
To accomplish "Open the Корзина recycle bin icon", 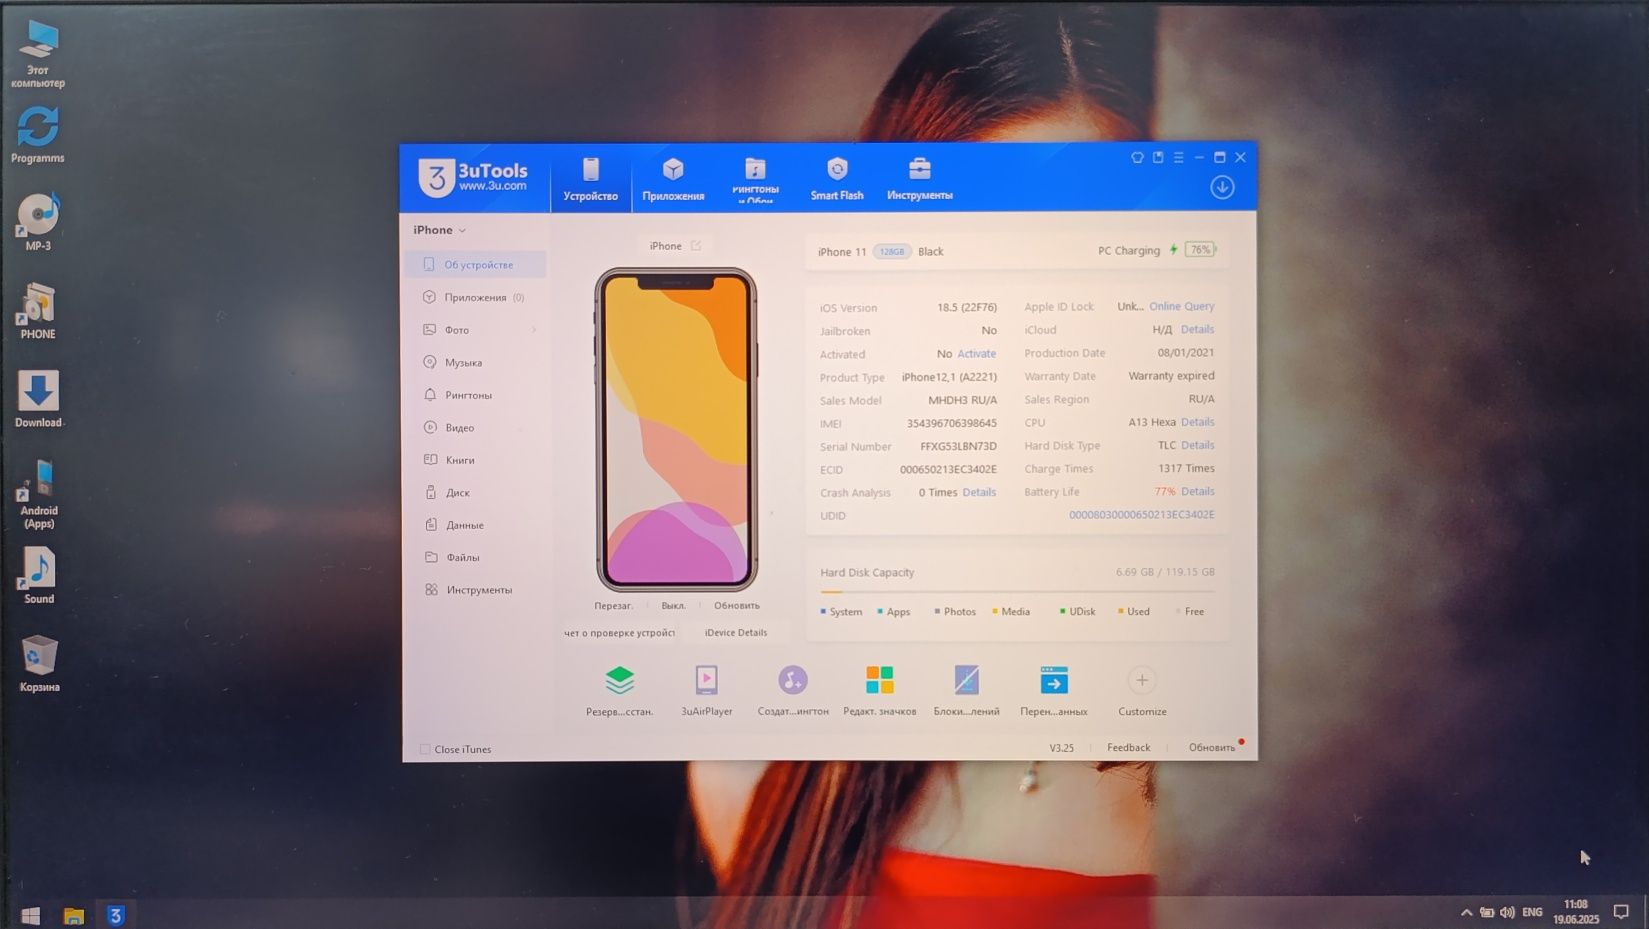I will 39,663.
